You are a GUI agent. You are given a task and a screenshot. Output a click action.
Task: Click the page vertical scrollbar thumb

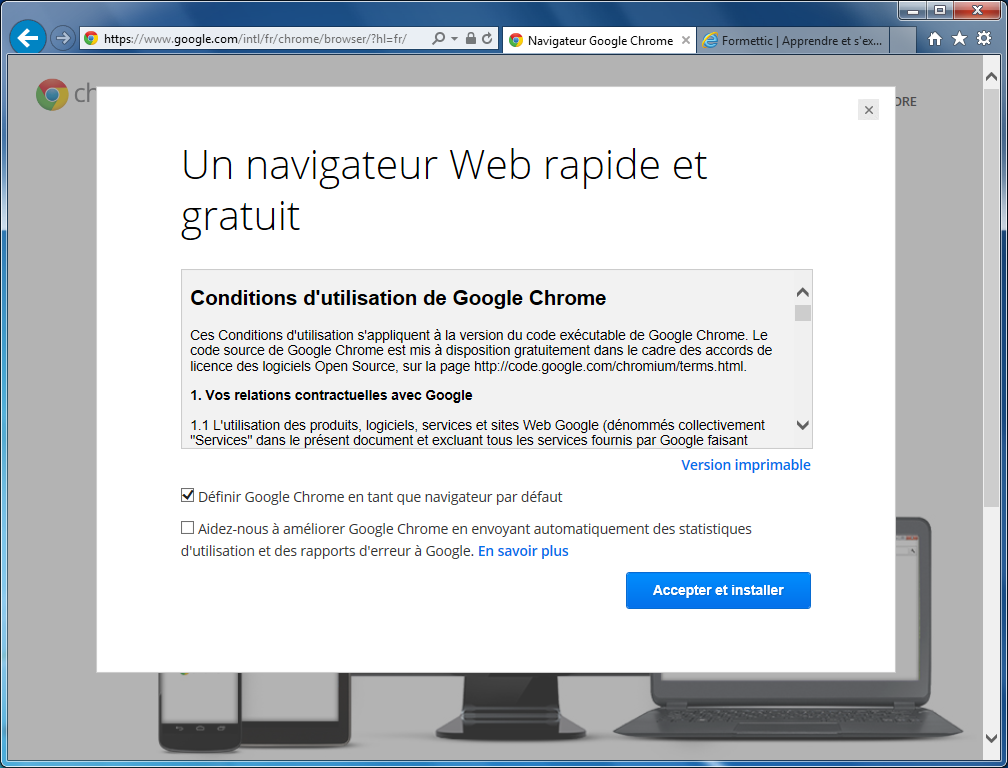991,298
